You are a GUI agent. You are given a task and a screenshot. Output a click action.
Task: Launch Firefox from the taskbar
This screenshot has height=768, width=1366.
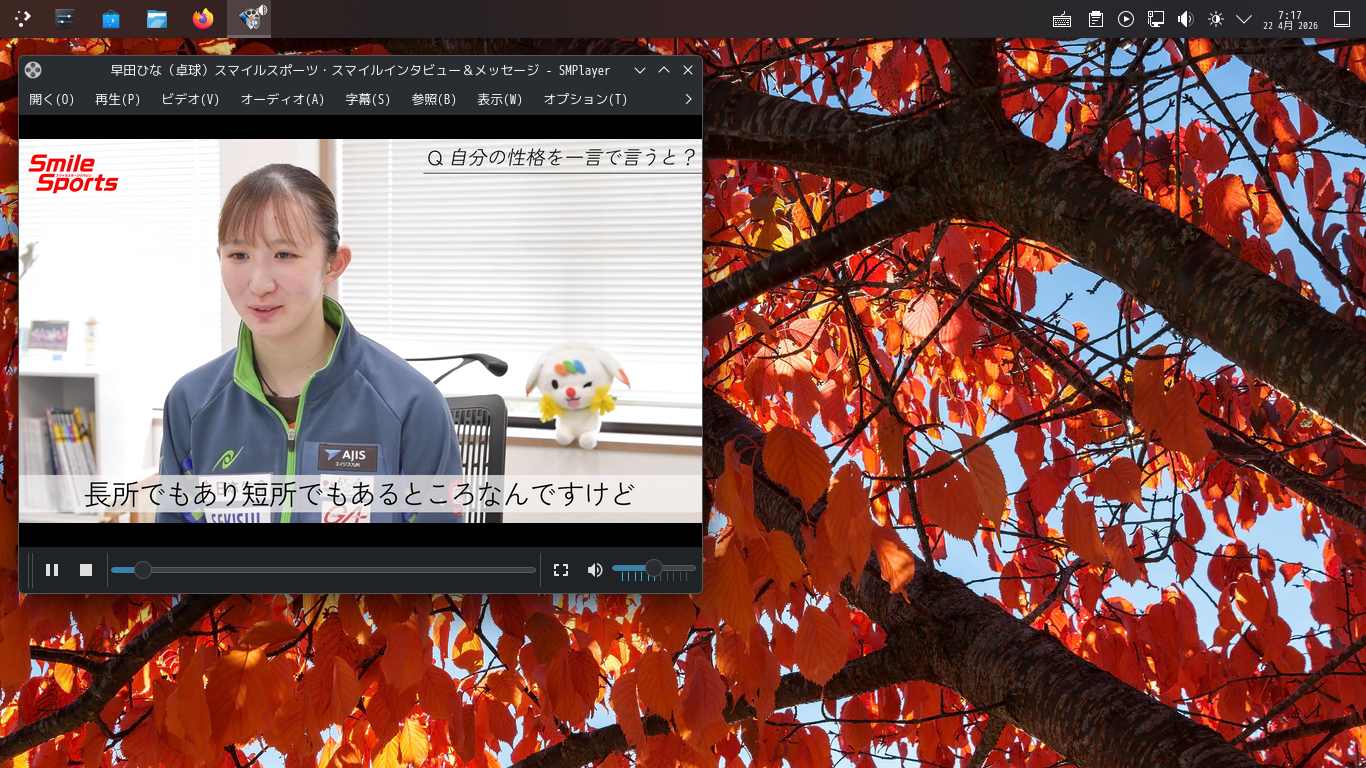pos(203,17)
